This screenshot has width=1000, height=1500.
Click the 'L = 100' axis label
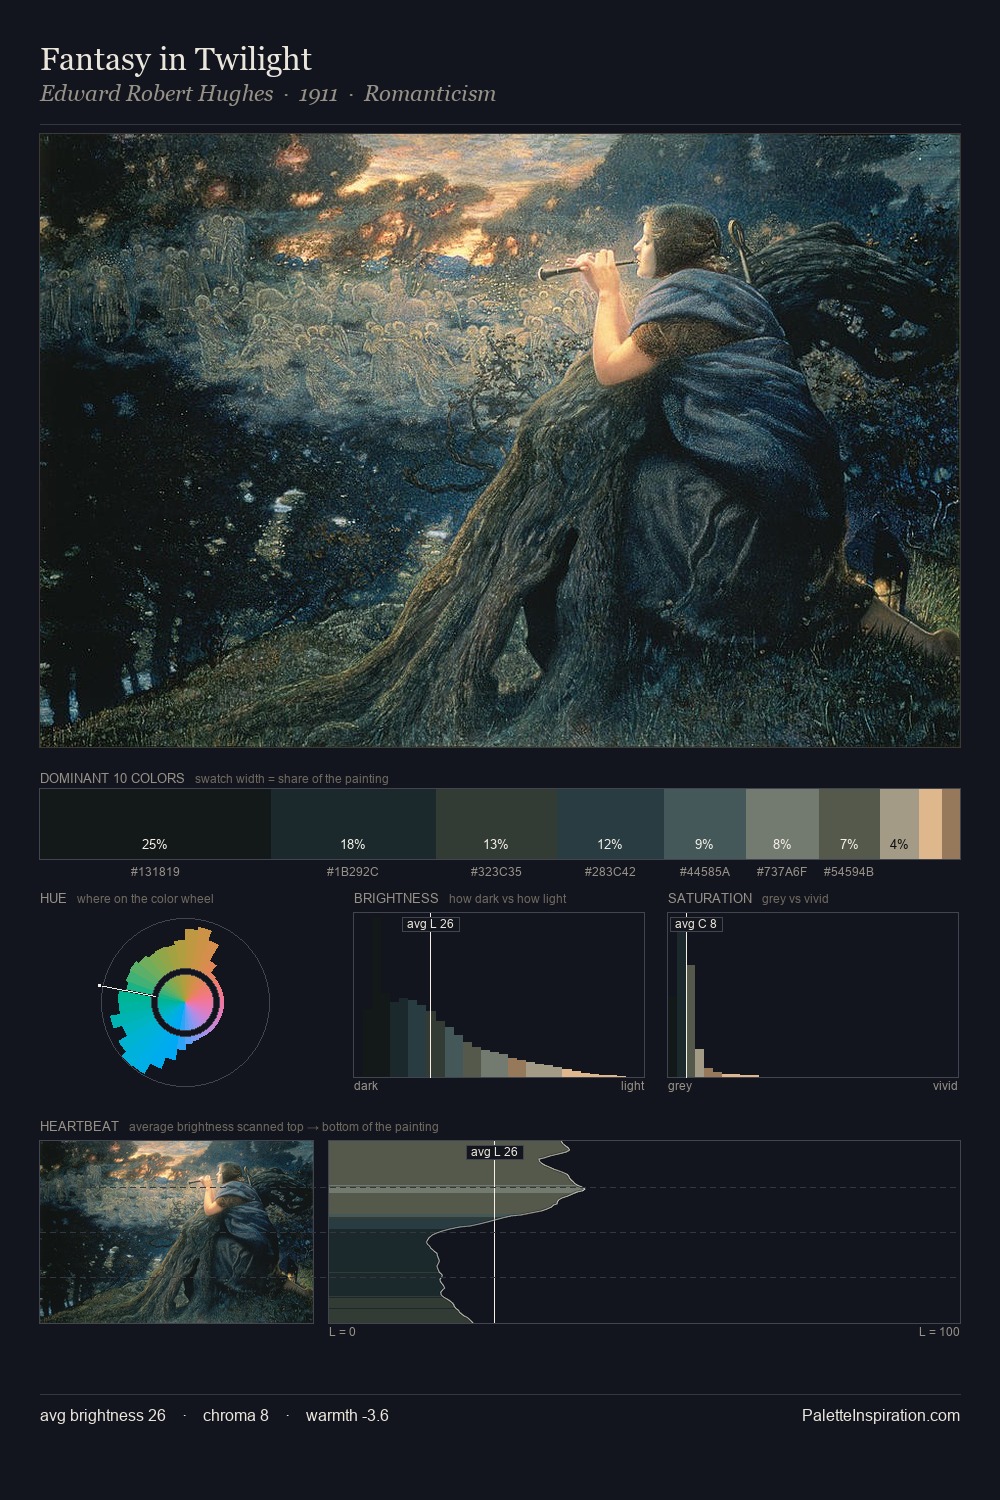coord(939,1332)
